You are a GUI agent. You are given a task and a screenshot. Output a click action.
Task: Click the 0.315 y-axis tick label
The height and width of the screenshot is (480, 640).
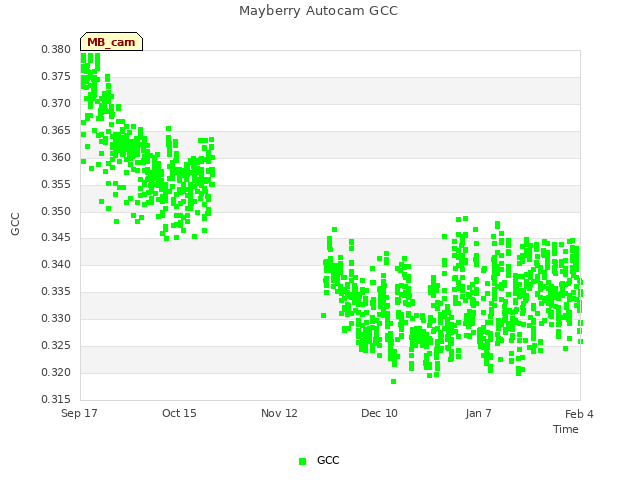[x=56, y=399]
